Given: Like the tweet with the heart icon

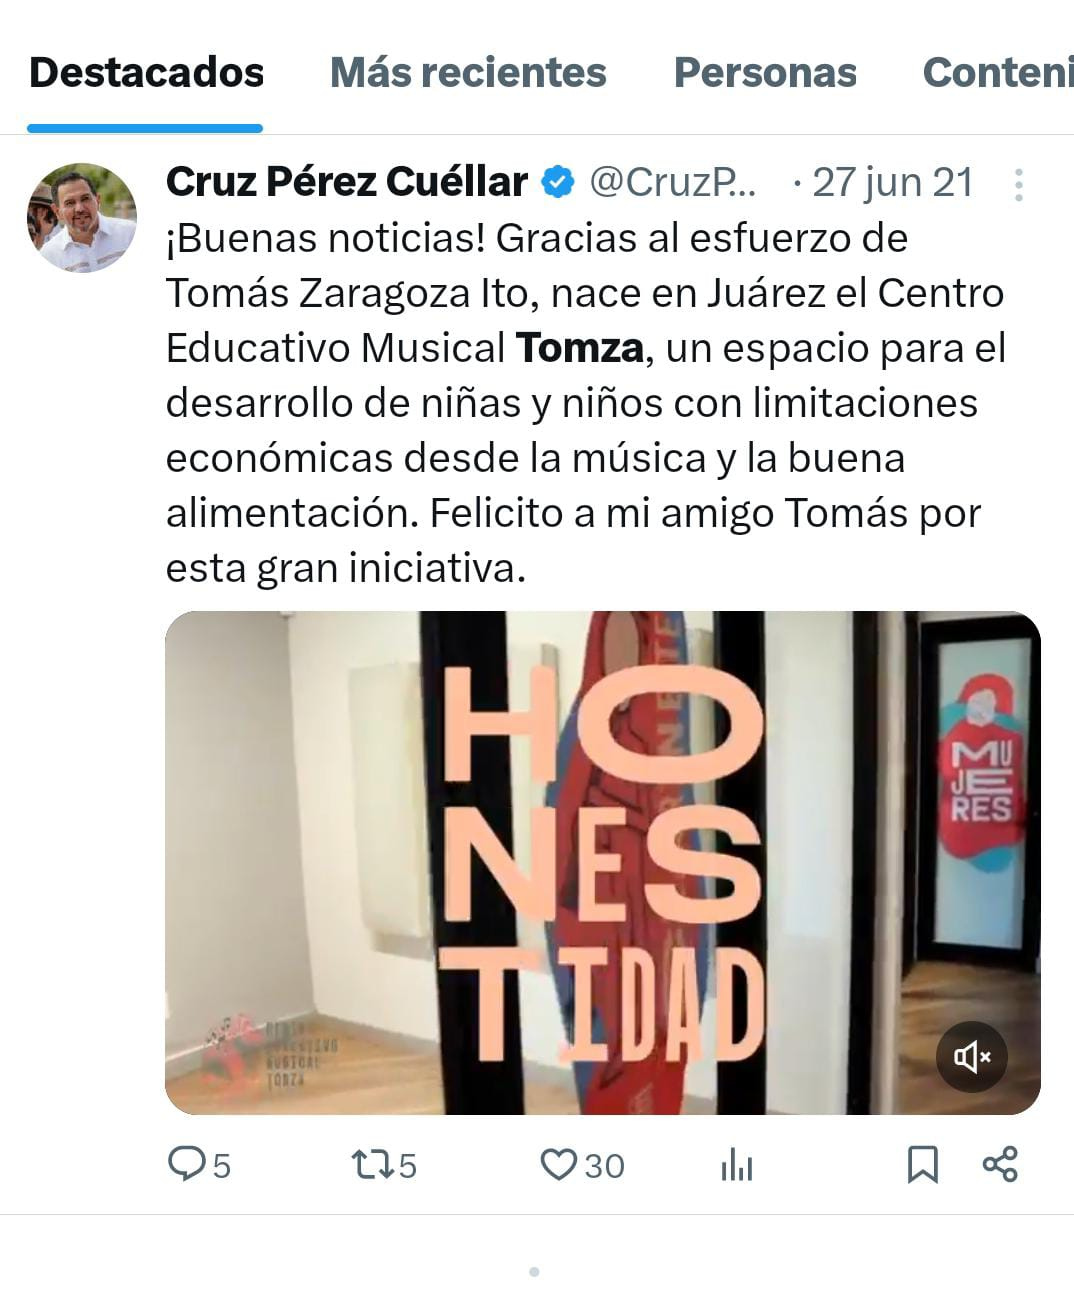Looking at the screenshot, I should [559, 1164].
